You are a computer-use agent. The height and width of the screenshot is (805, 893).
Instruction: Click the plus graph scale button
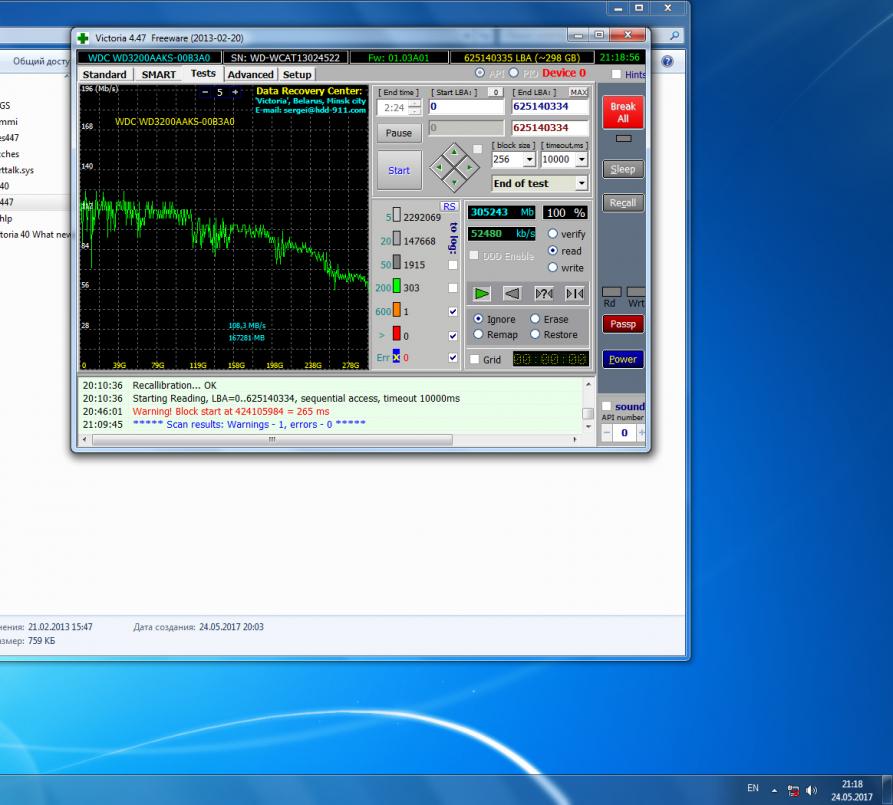pyautogui.click(x=235, y=92)
